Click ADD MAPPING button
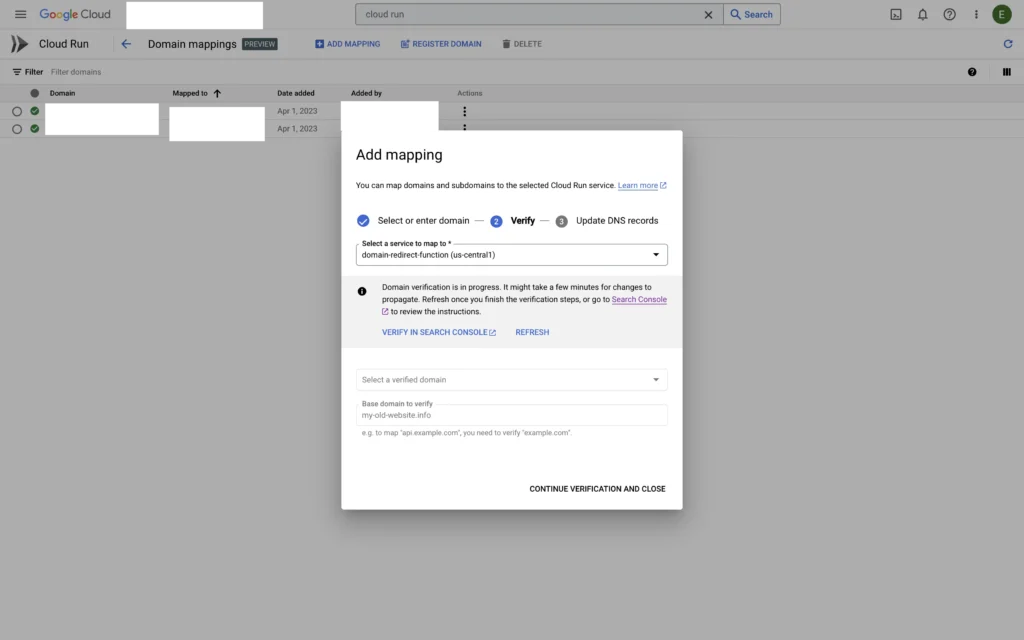This screenshot has height=640, width=1024. pyautogui.click(x=347, y=44)
